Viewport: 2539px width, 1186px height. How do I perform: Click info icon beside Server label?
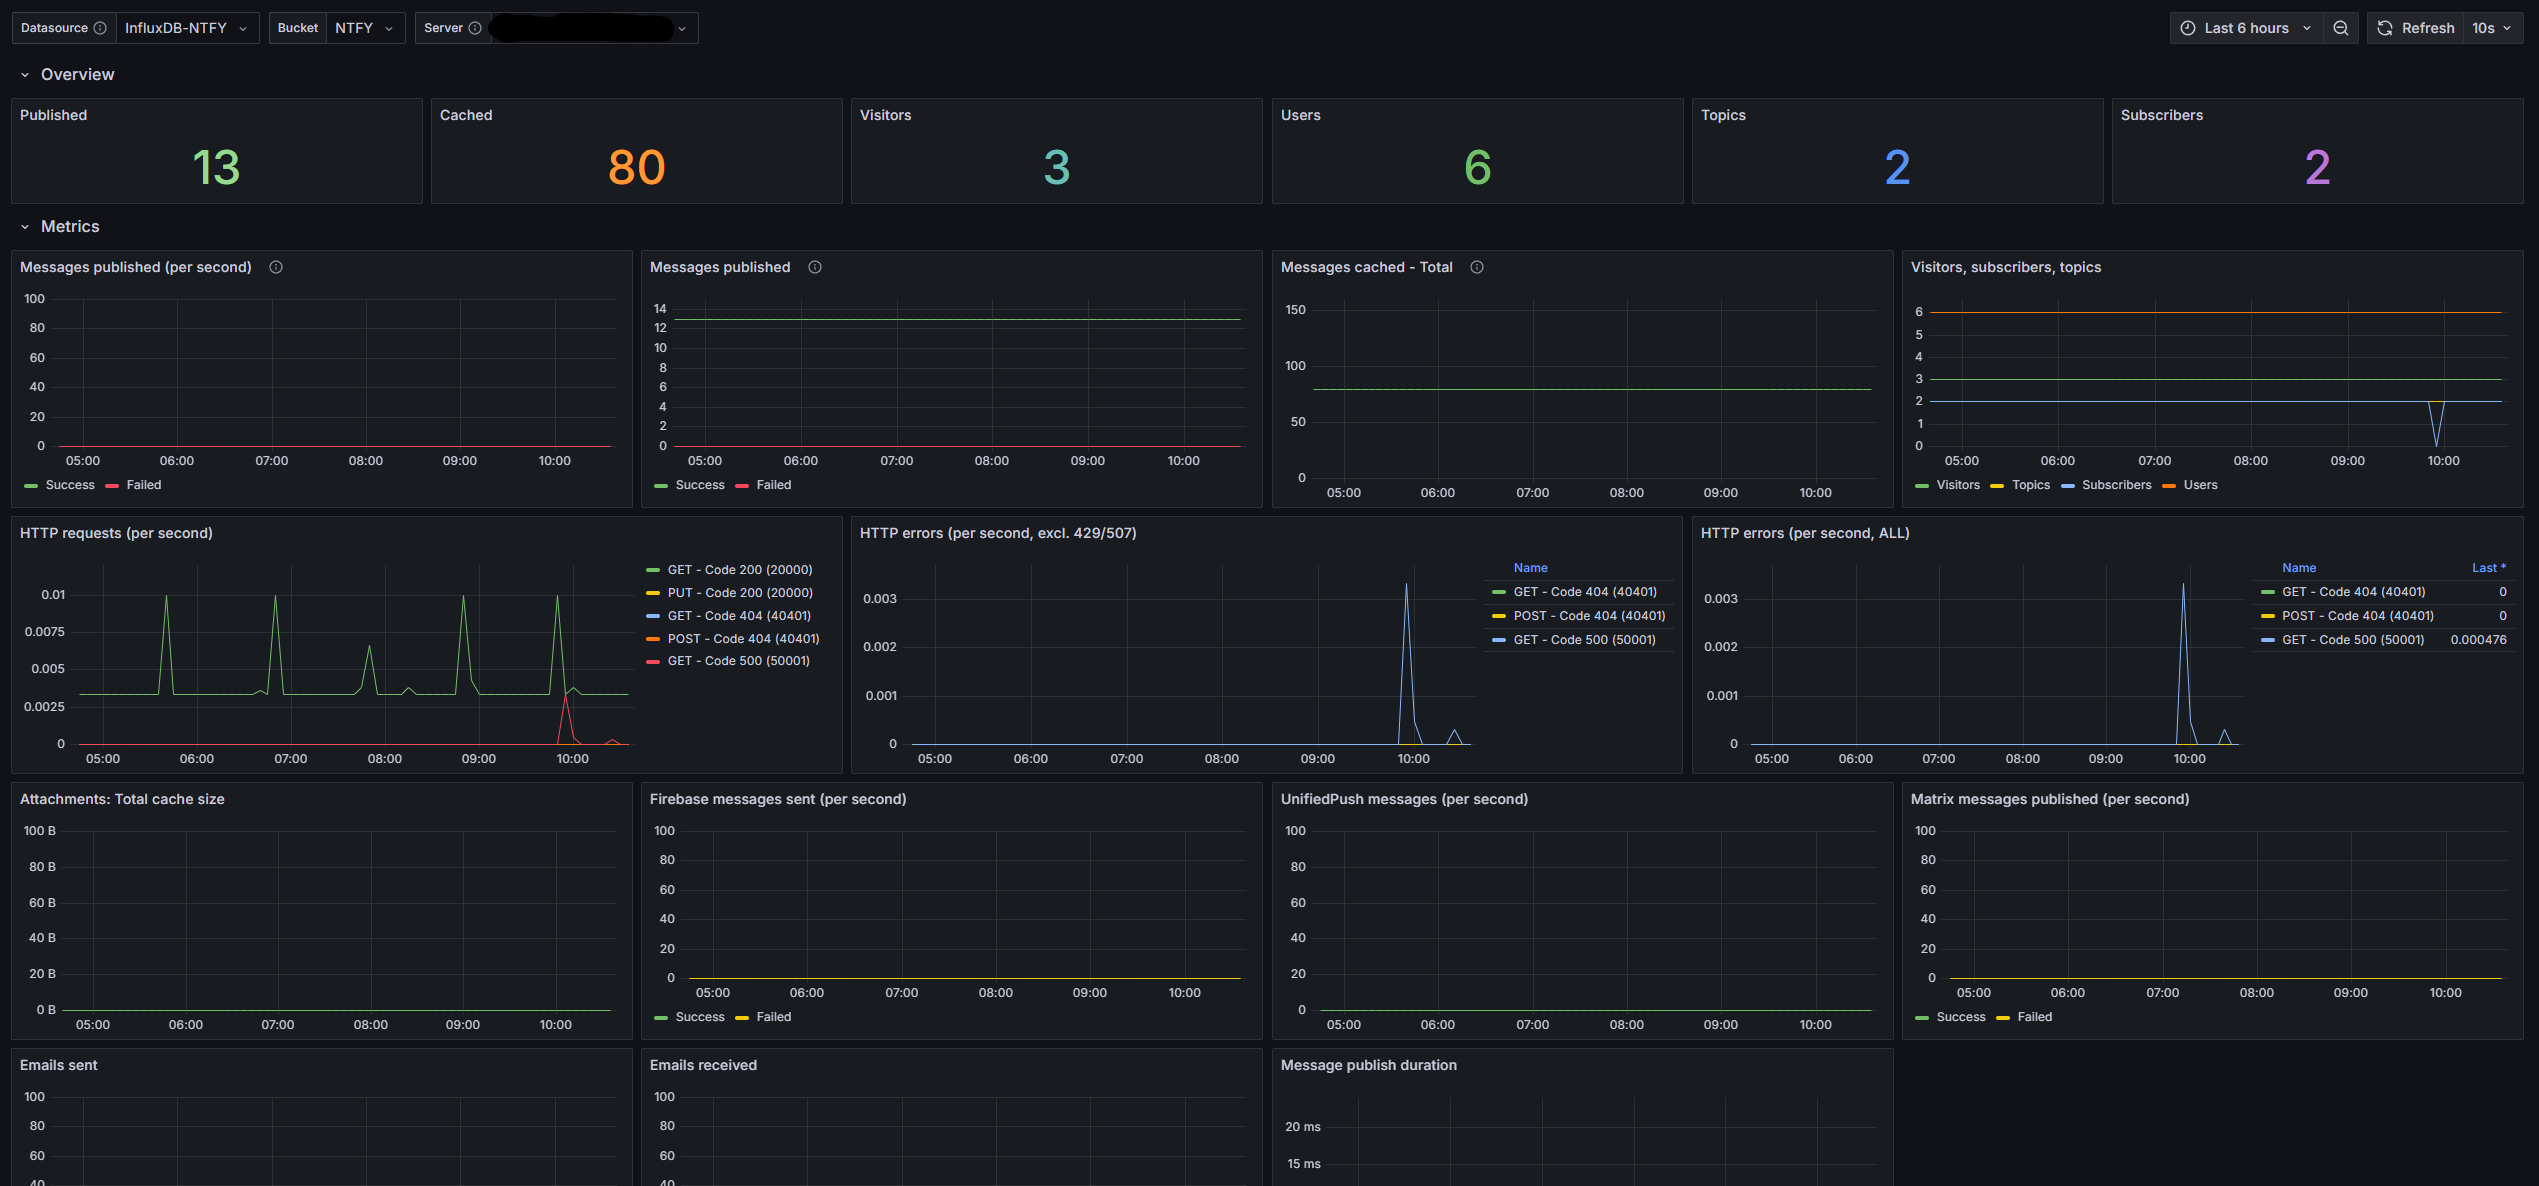pos(475,28)
